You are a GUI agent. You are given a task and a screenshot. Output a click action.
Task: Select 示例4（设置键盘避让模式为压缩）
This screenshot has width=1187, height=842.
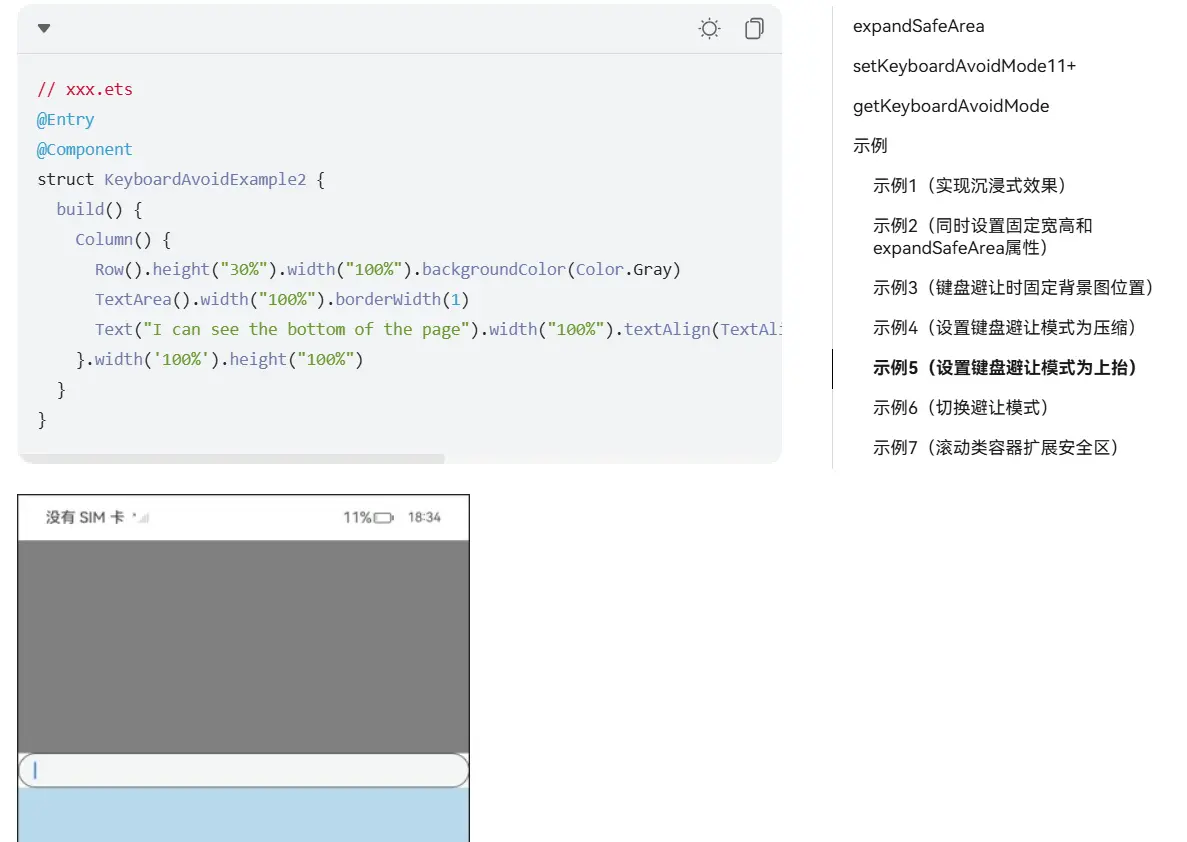pos(1005,328)
